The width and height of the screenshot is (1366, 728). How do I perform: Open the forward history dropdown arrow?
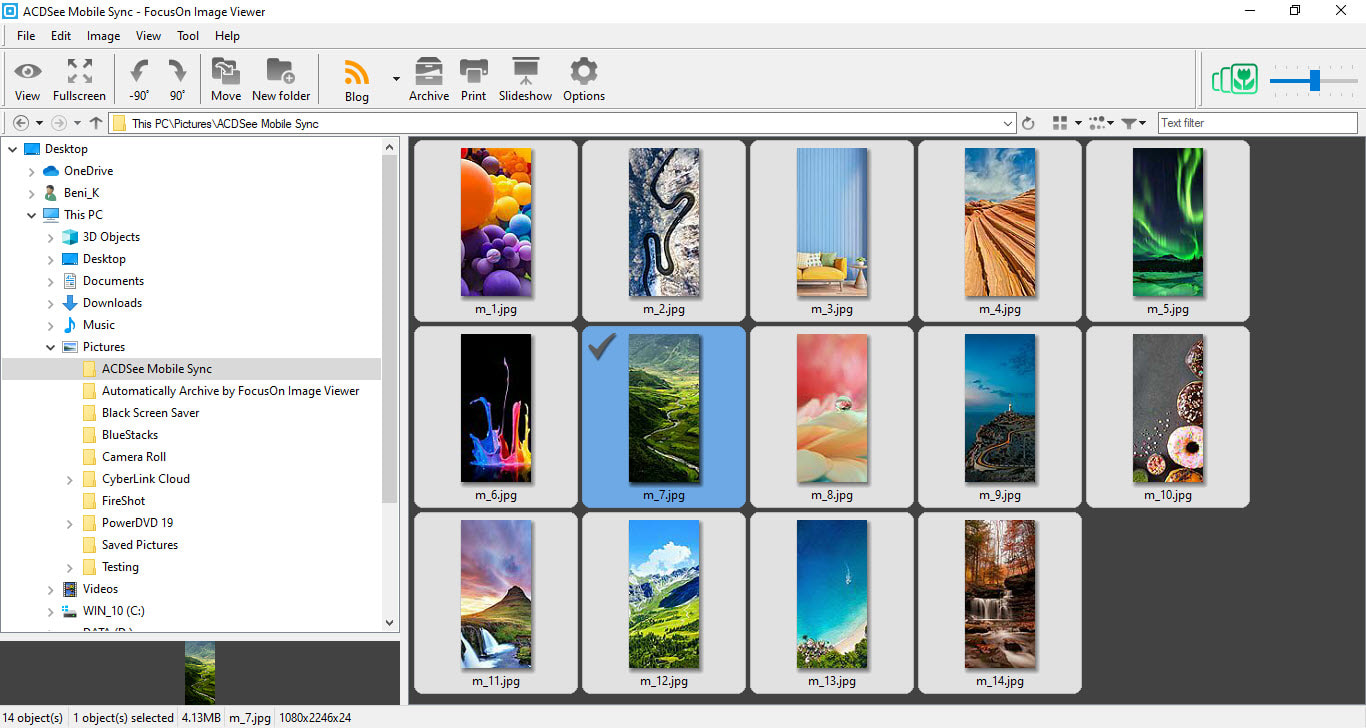coord(77,123)
